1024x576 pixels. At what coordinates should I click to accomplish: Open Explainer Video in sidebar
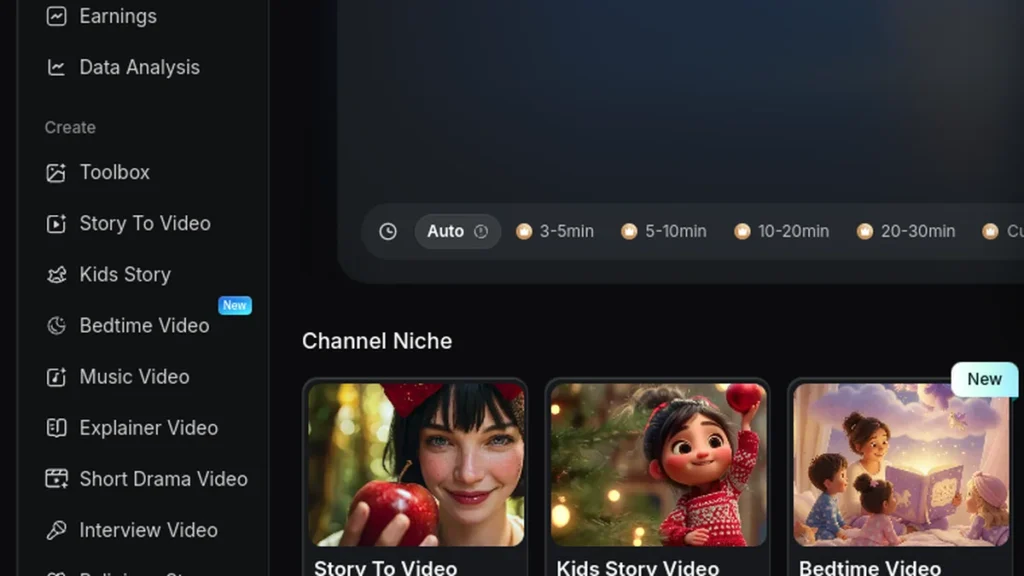pos(149,428)
